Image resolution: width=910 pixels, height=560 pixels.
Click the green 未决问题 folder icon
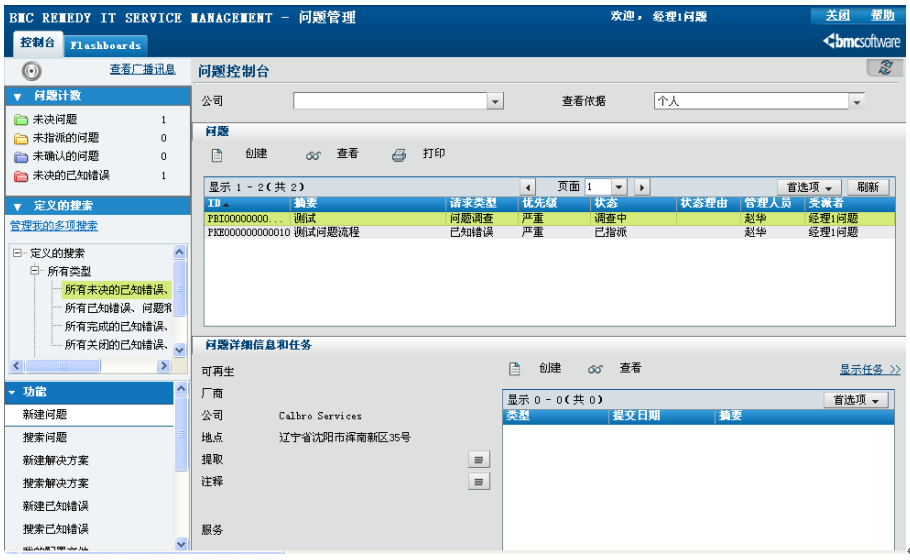click(21, 120)
